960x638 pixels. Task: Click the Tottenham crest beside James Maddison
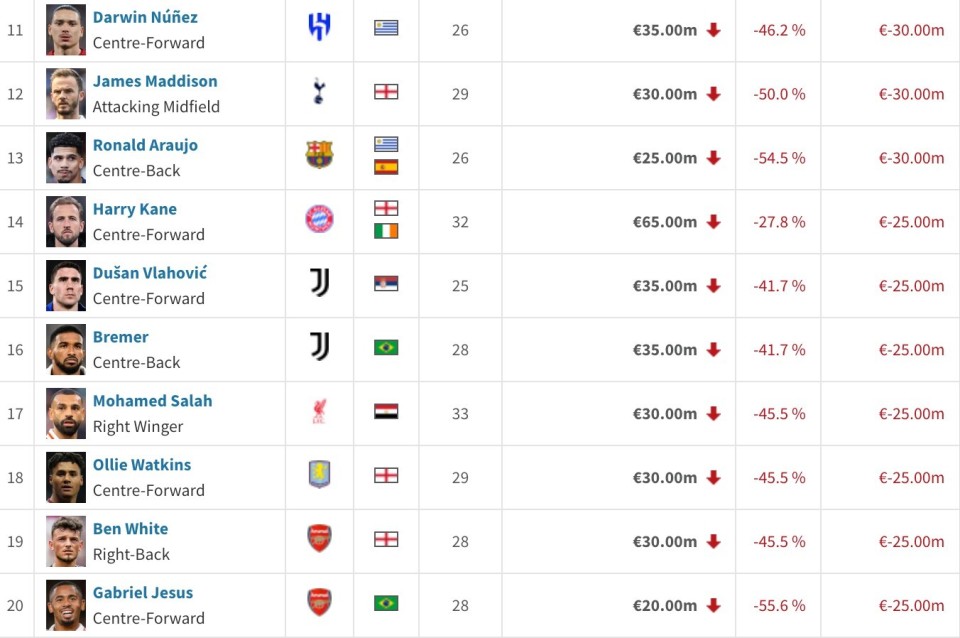click(319, 93)
